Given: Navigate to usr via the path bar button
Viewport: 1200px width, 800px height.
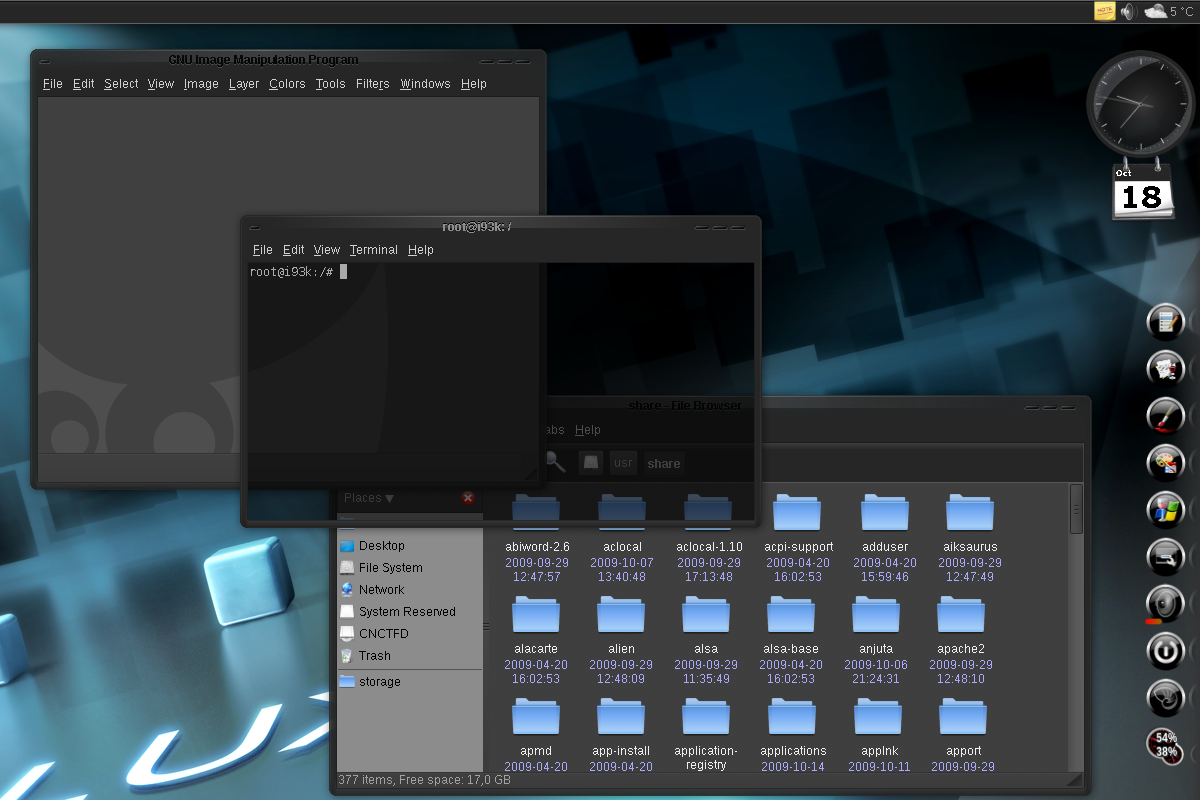Looking at the screenshot, I should (623, 462).
